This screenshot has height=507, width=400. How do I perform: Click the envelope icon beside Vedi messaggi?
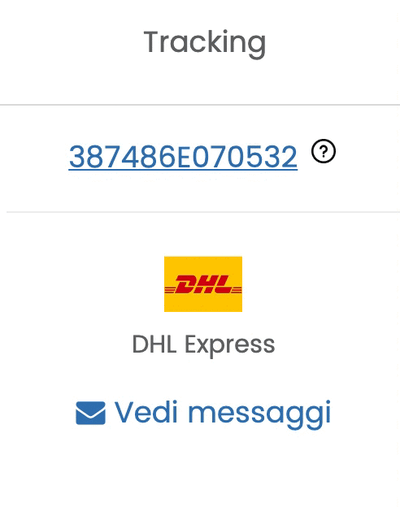(x=91, y=413)
